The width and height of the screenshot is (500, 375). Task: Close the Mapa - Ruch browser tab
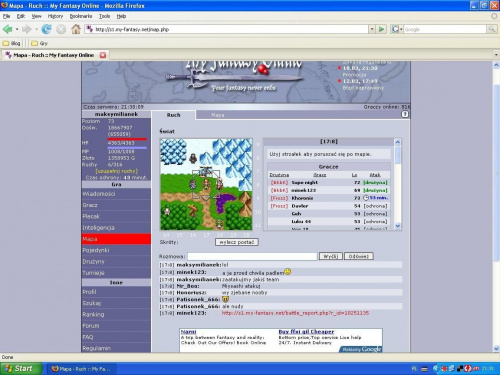pos(103,55)
